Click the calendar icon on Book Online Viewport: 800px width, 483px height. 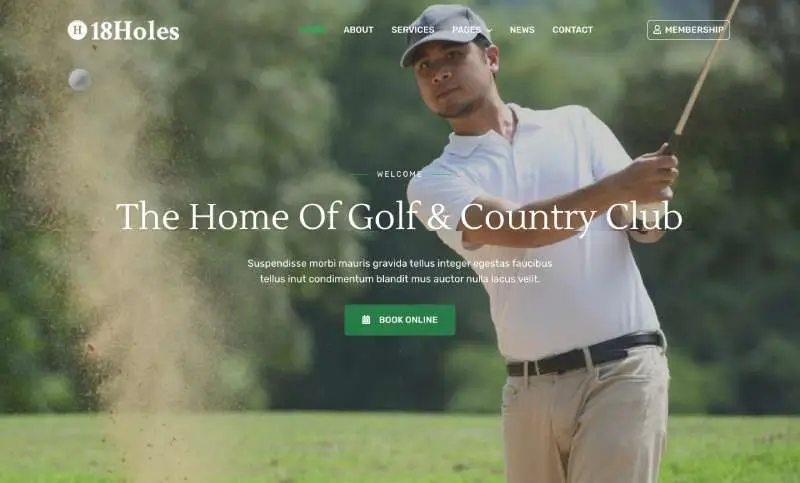pyautogui.click(x=366, y=320)
